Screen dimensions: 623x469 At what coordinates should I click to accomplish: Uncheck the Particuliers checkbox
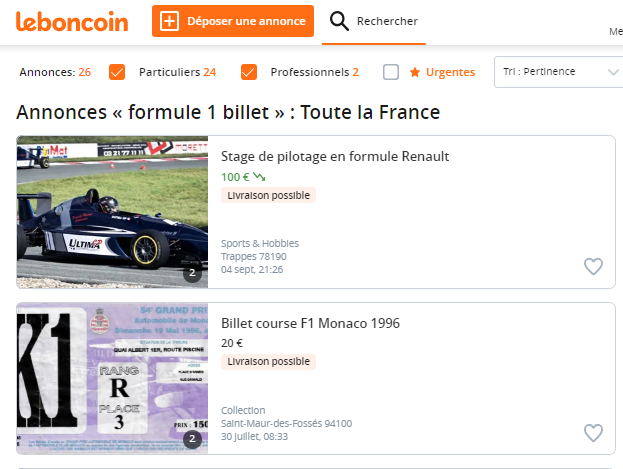[x=117, y=72]
